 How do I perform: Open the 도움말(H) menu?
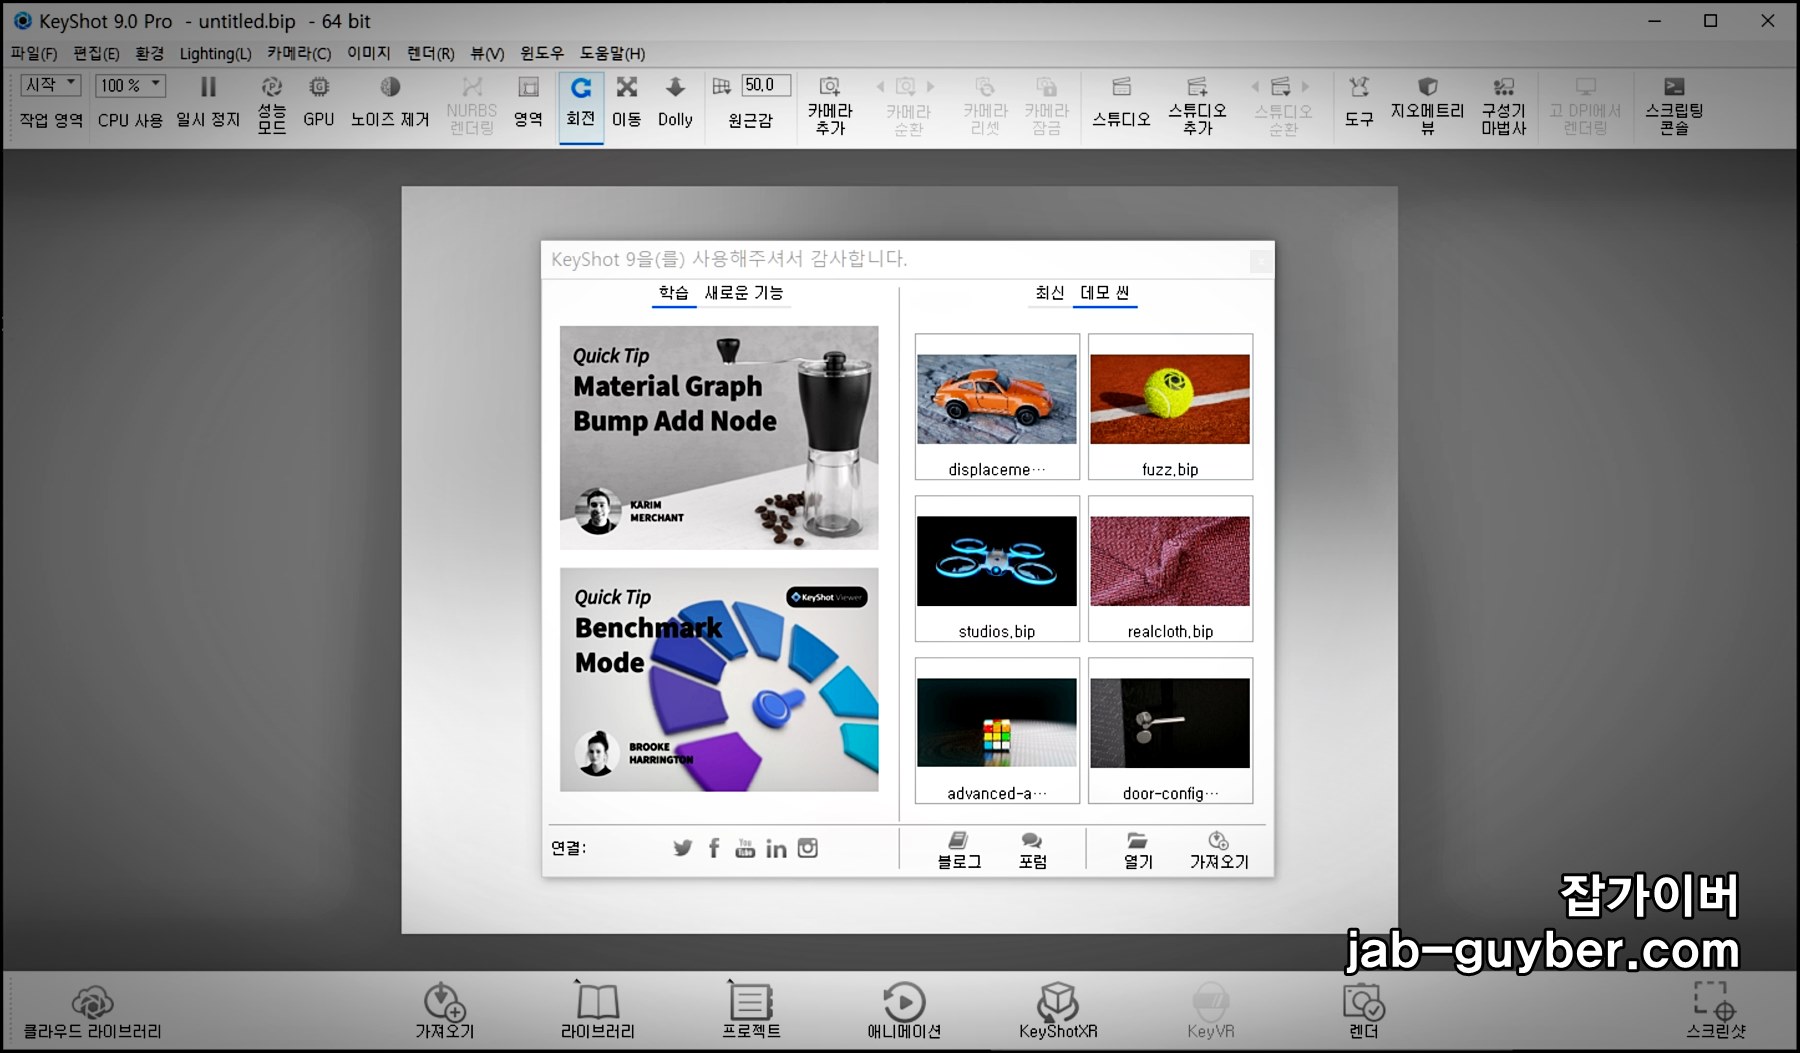tap(613, 53)
